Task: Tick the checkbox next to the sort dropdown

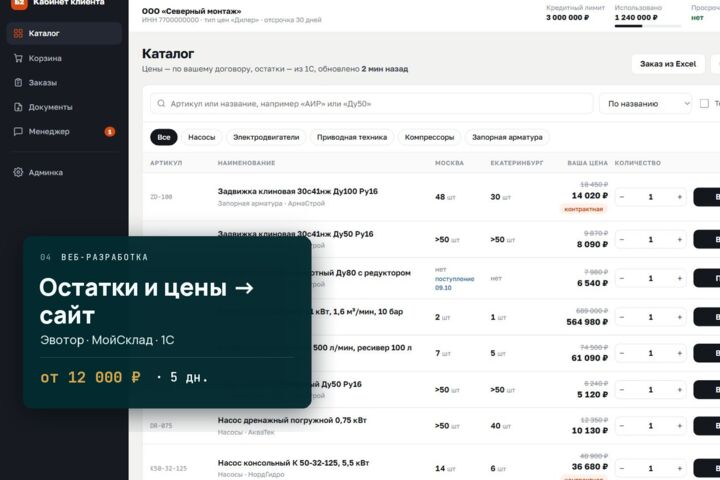Action: coord(704,103)
